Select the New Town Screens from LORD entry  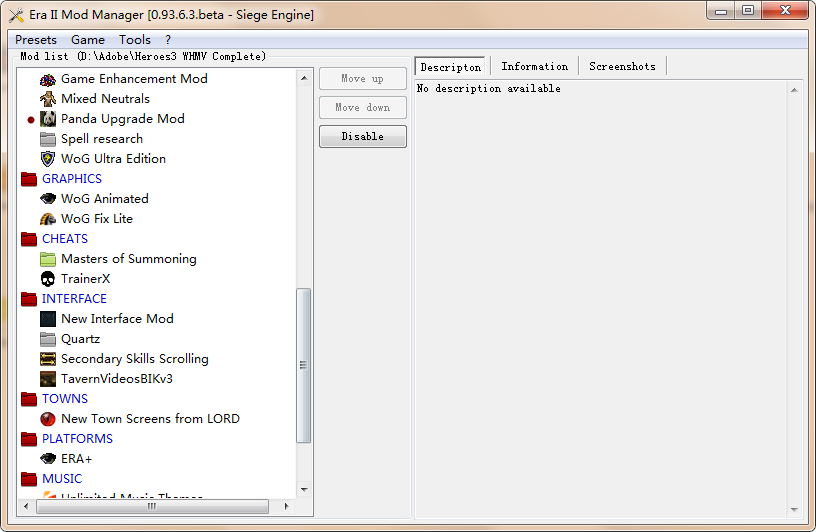pyautogui.click(x=150, y=419)
